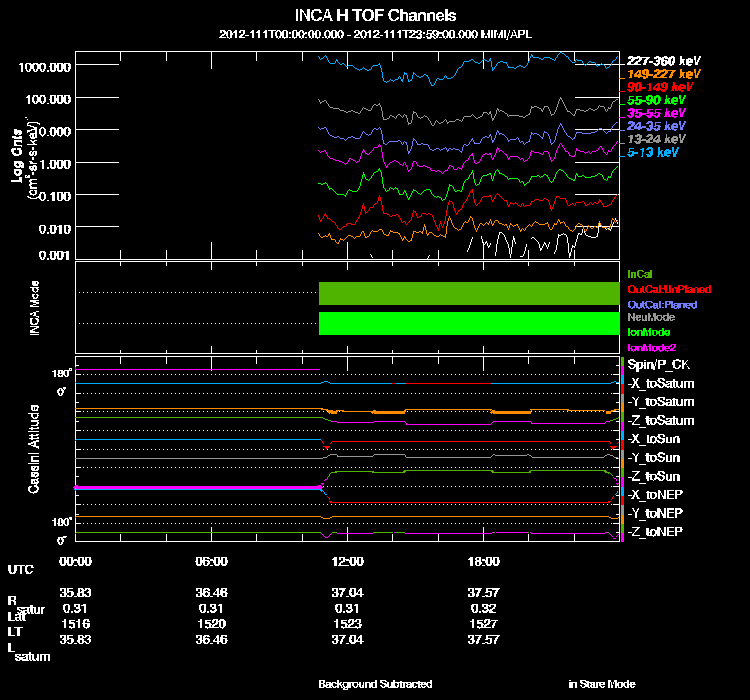
Task: Click the '-X_toSaturn' attitude label
Action: 661,383
